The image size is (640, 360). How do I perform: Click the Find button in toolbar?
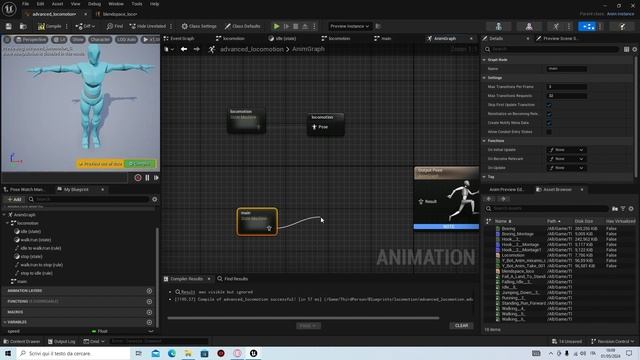(115, 26)
